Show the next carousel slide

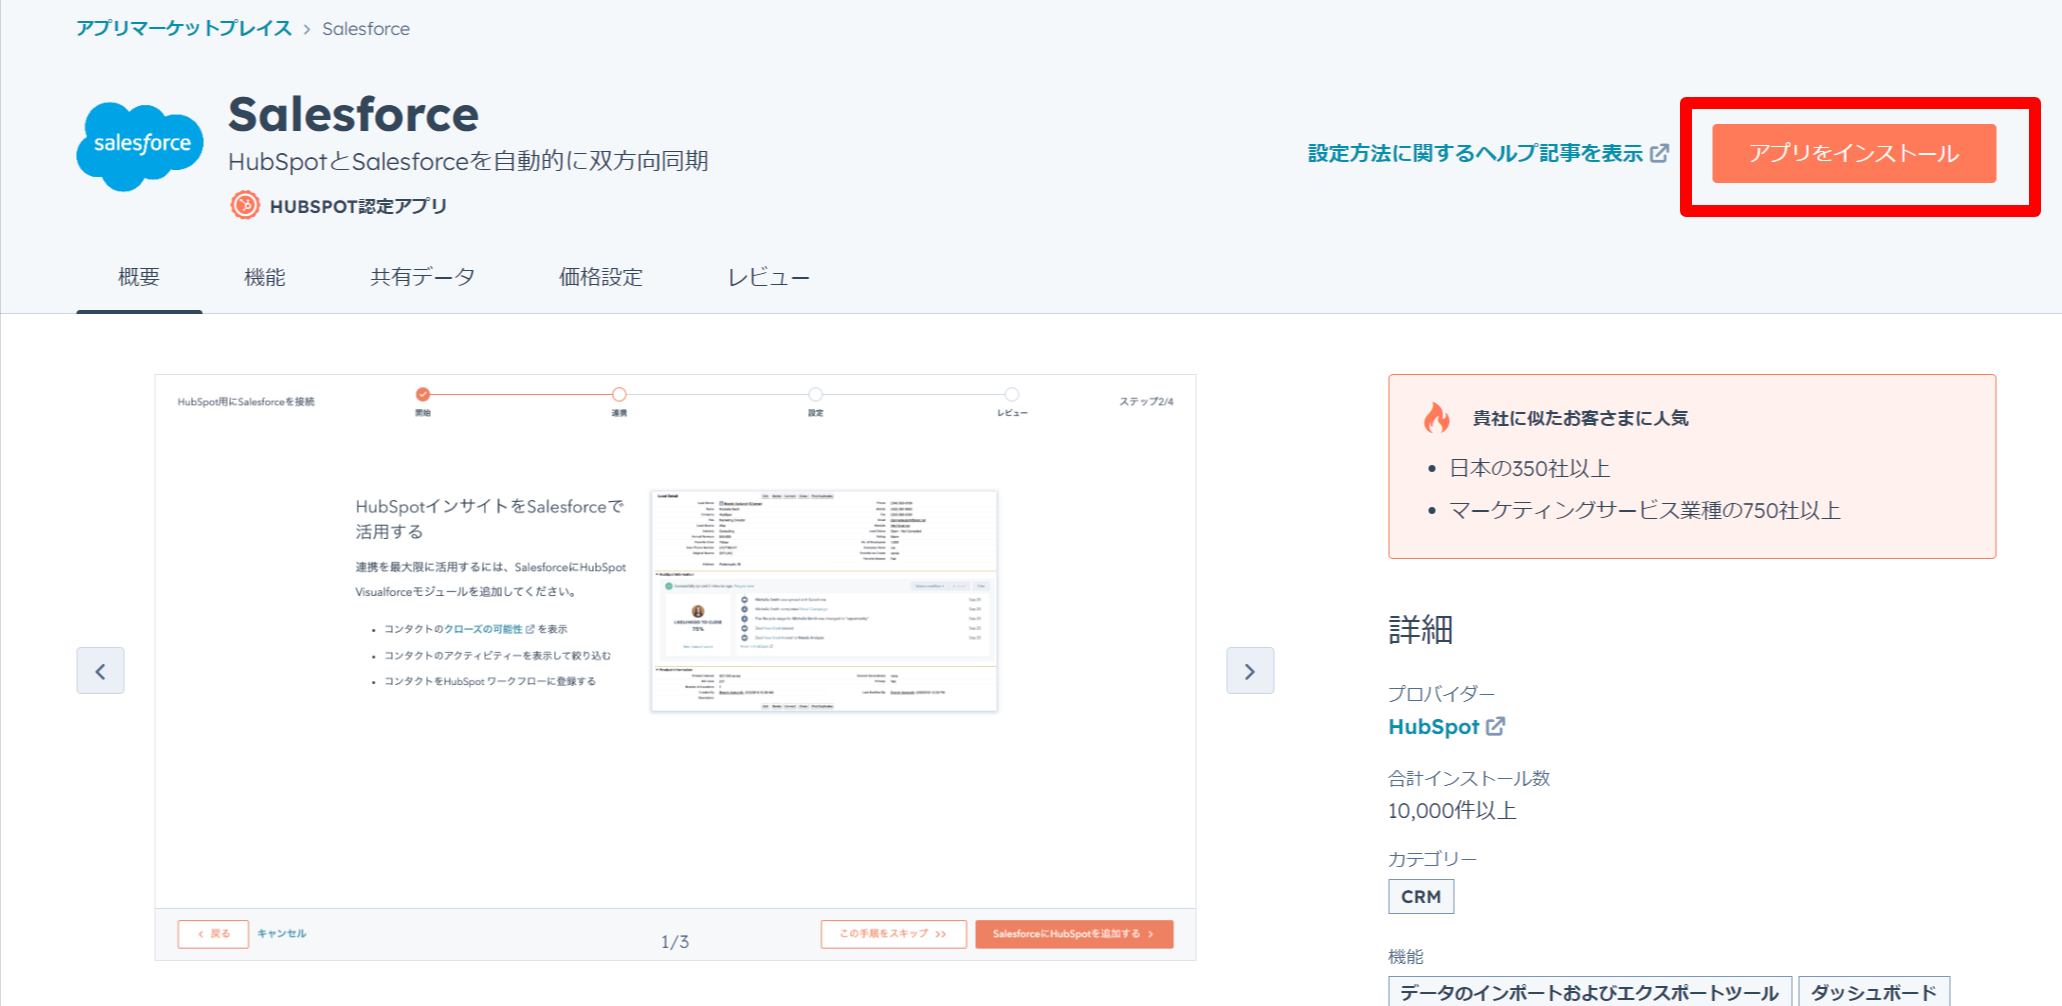click(1250, 671)
